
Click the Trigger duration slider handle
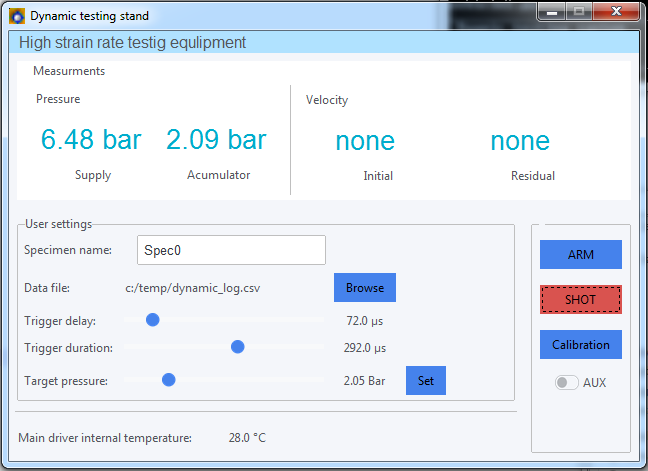[x=238, y=347]
